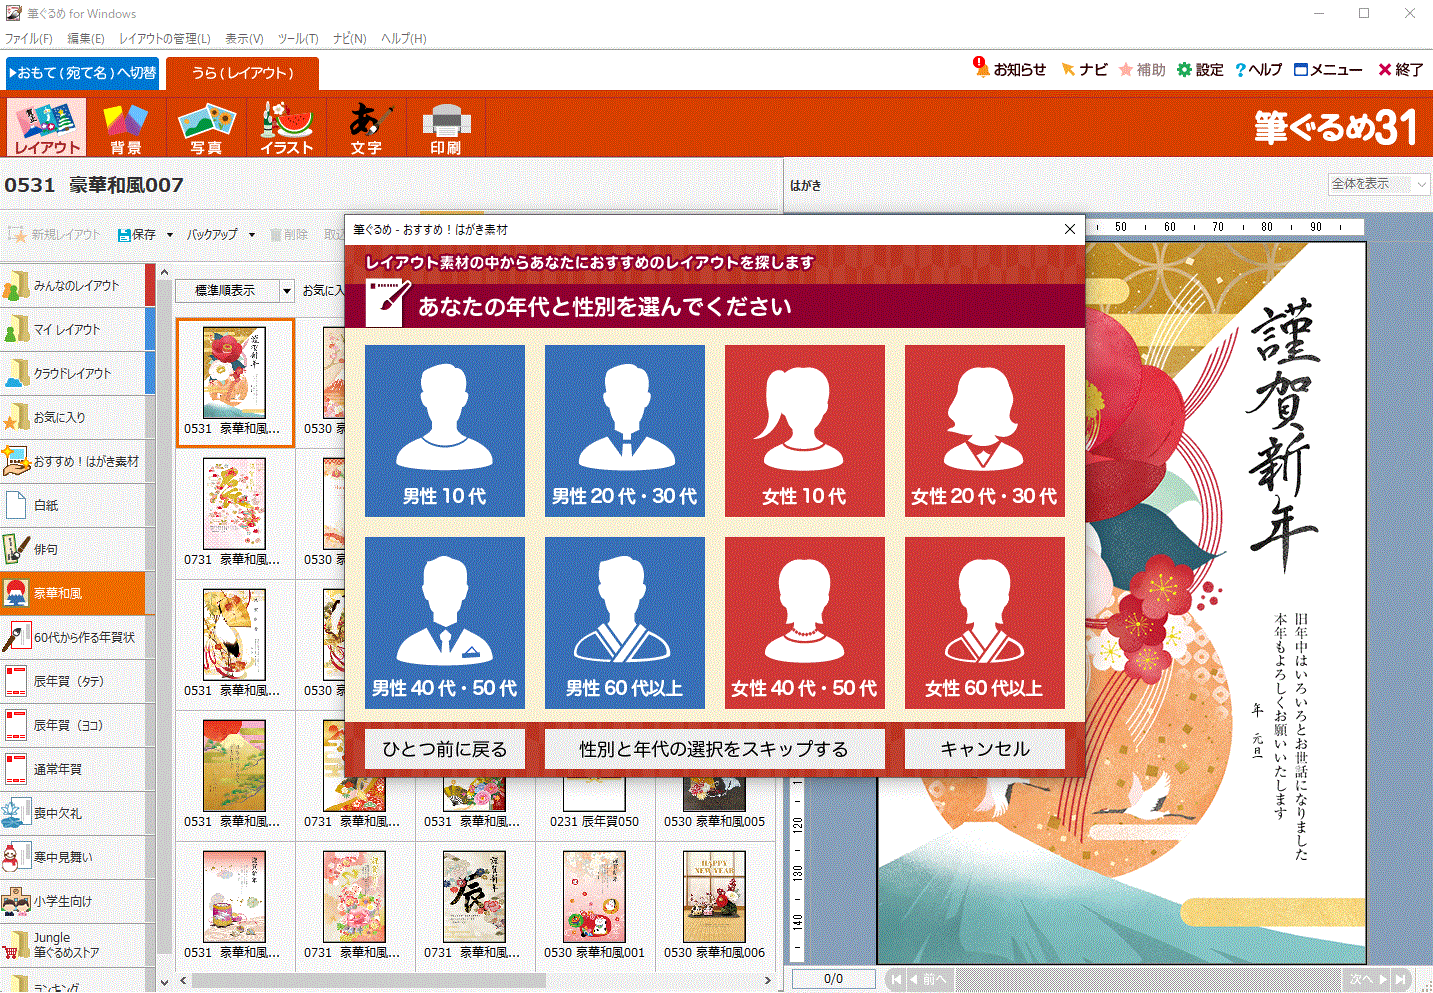Open the イラスト (illustration) tool

point(287,127)
